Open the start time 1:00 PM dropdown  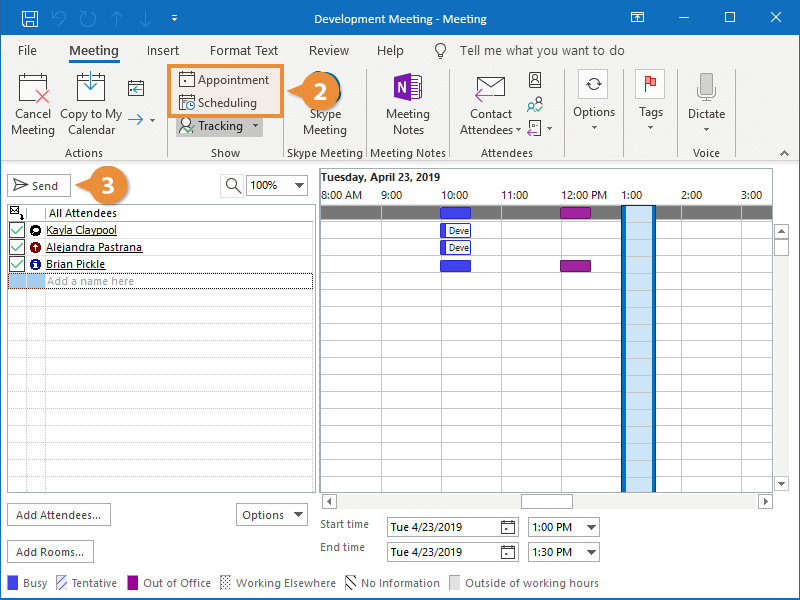click(590, 527)
